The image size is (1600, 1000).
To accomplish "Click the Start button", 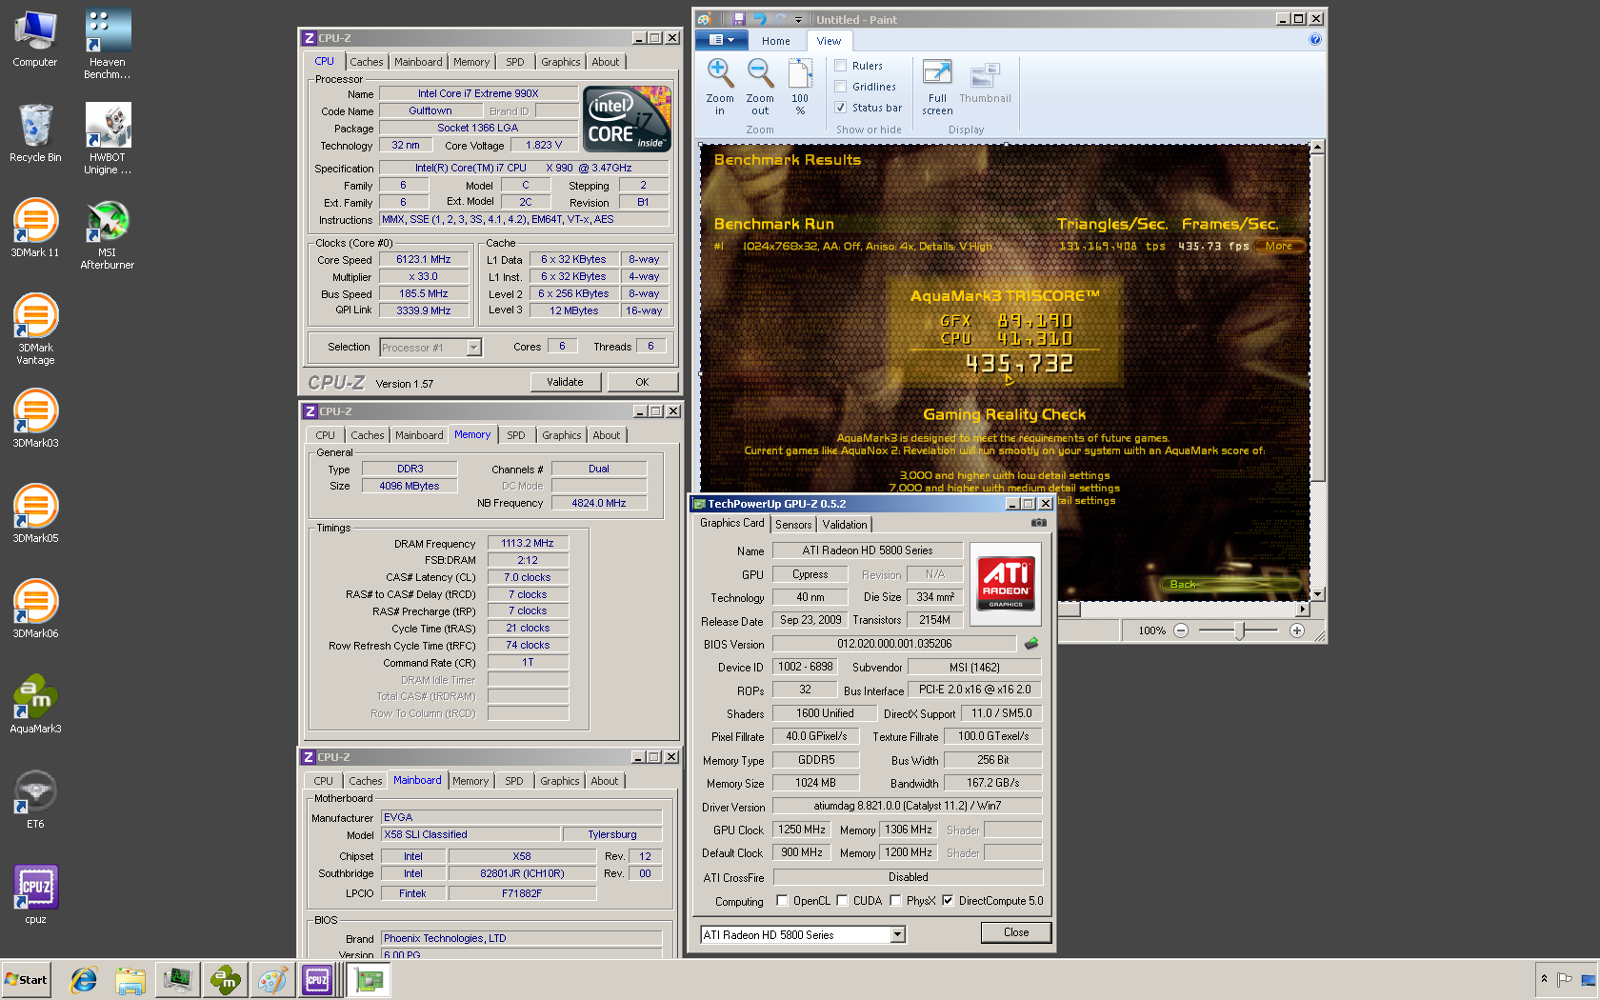I will point(26,980).
